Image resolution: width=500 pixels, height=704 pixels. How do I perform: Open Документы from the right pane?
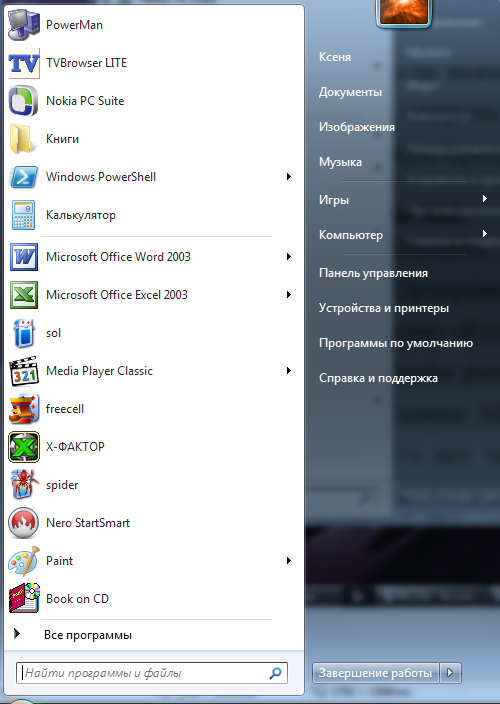[351, 92]
